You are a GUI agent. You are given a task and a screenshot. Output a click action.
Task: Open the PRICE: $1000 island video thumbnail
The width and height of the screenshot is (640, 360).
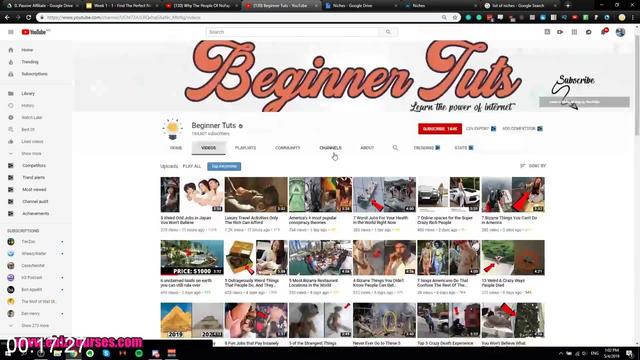pyautogui.click(x=192, y=258)
